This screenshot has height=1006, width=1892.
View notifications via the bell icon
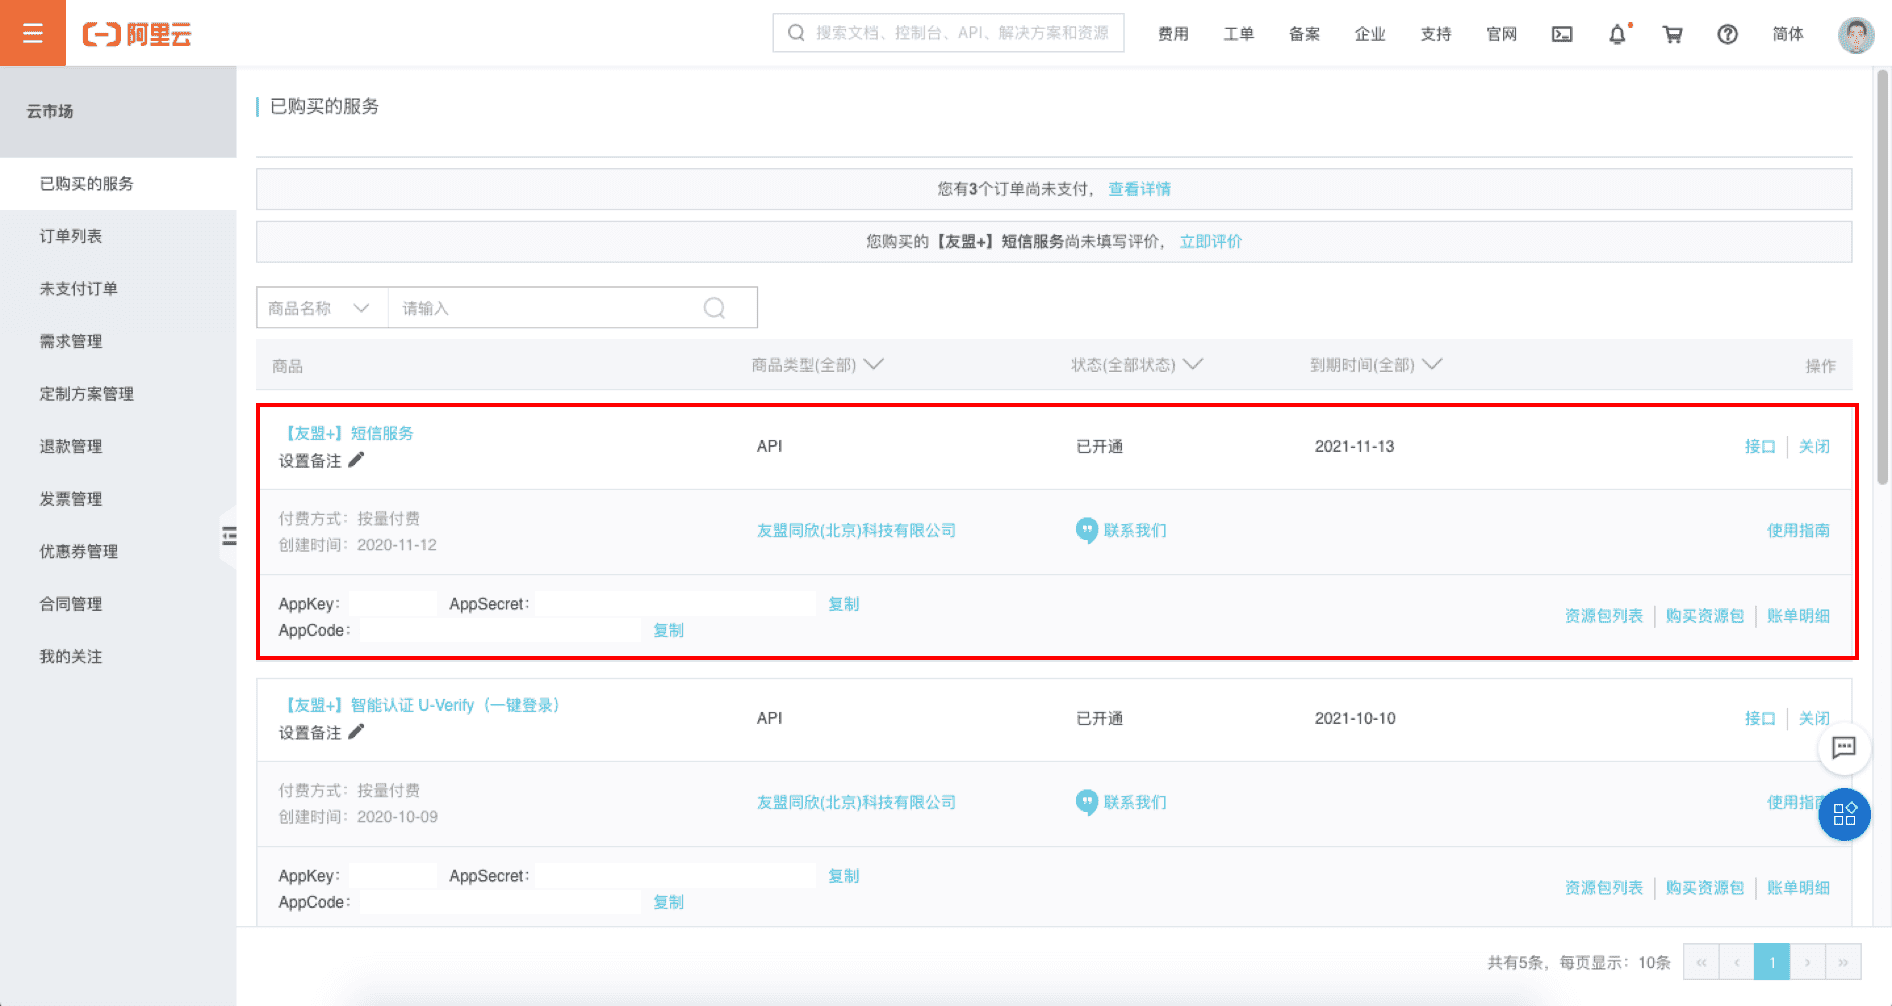pyautogui.click(x=1617, y=34)
